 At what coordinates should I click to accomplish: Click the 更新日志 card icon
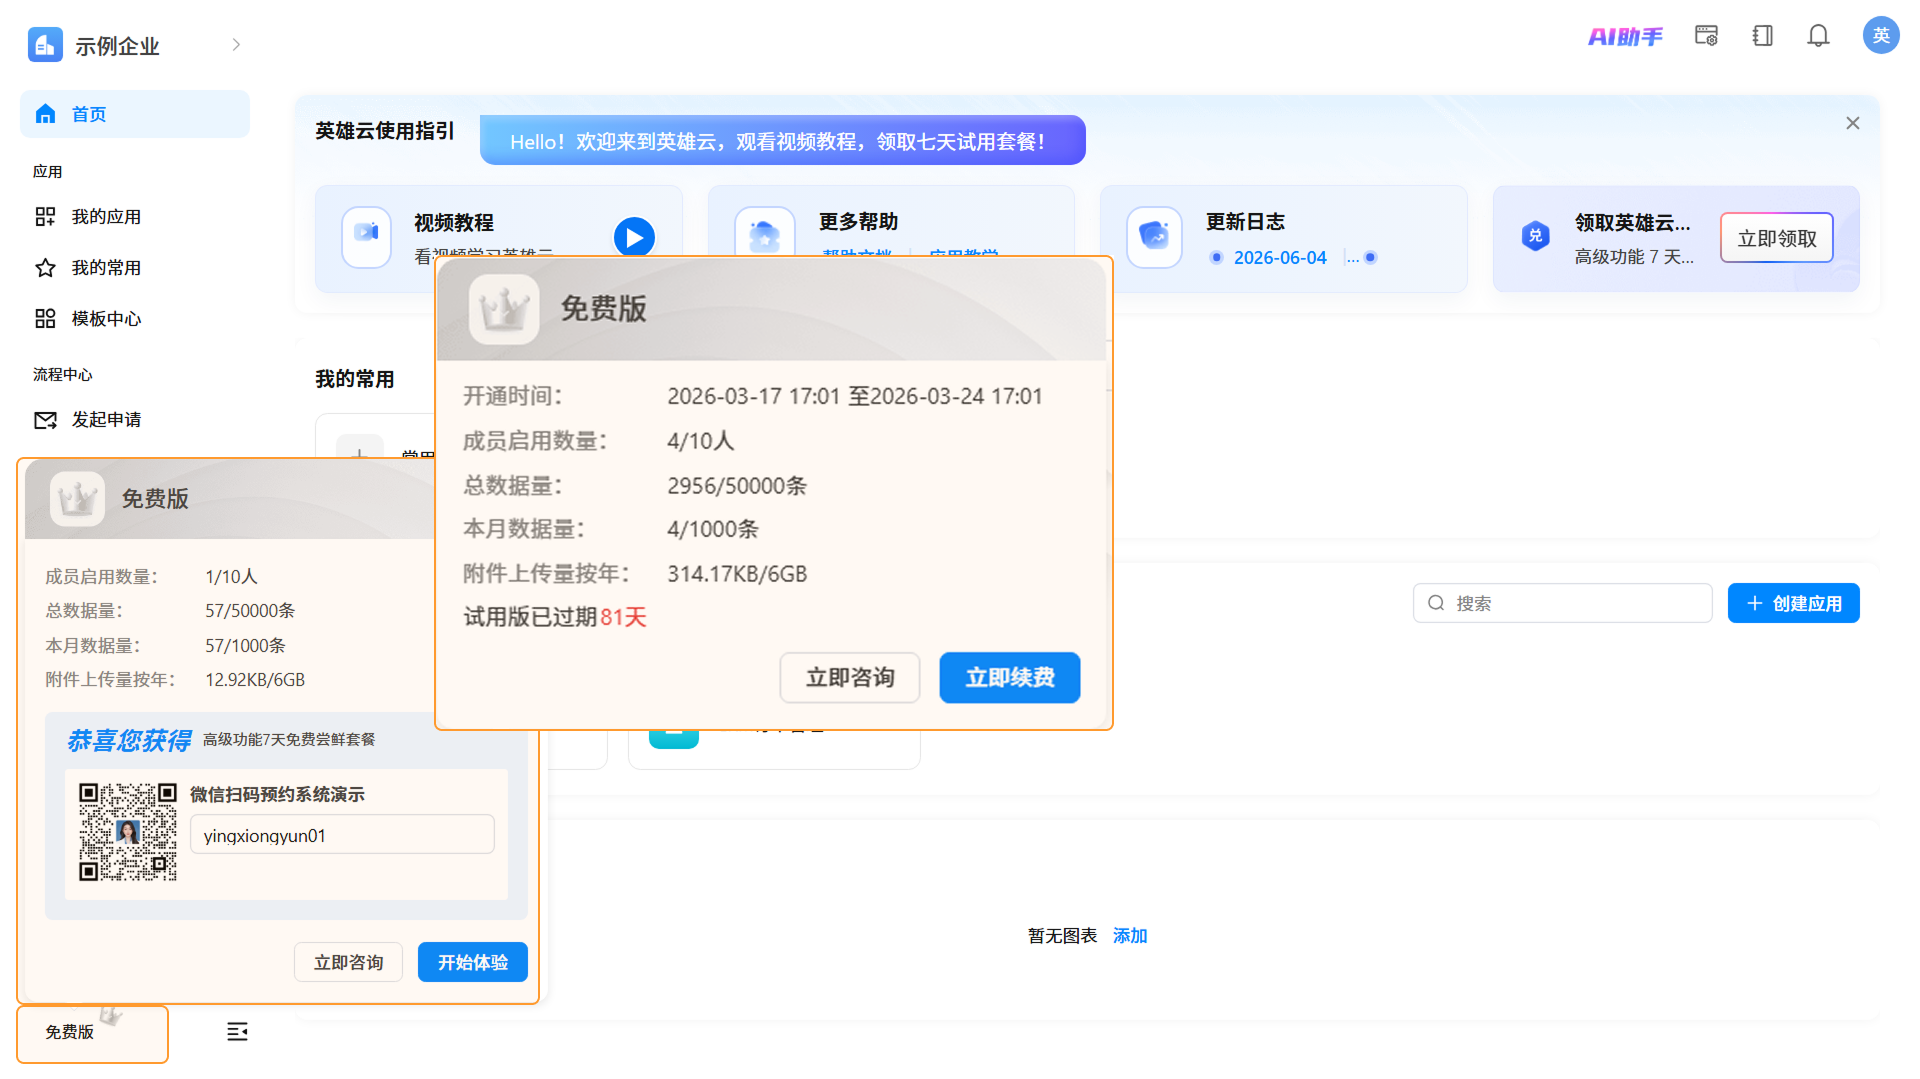click(1154, 237)
